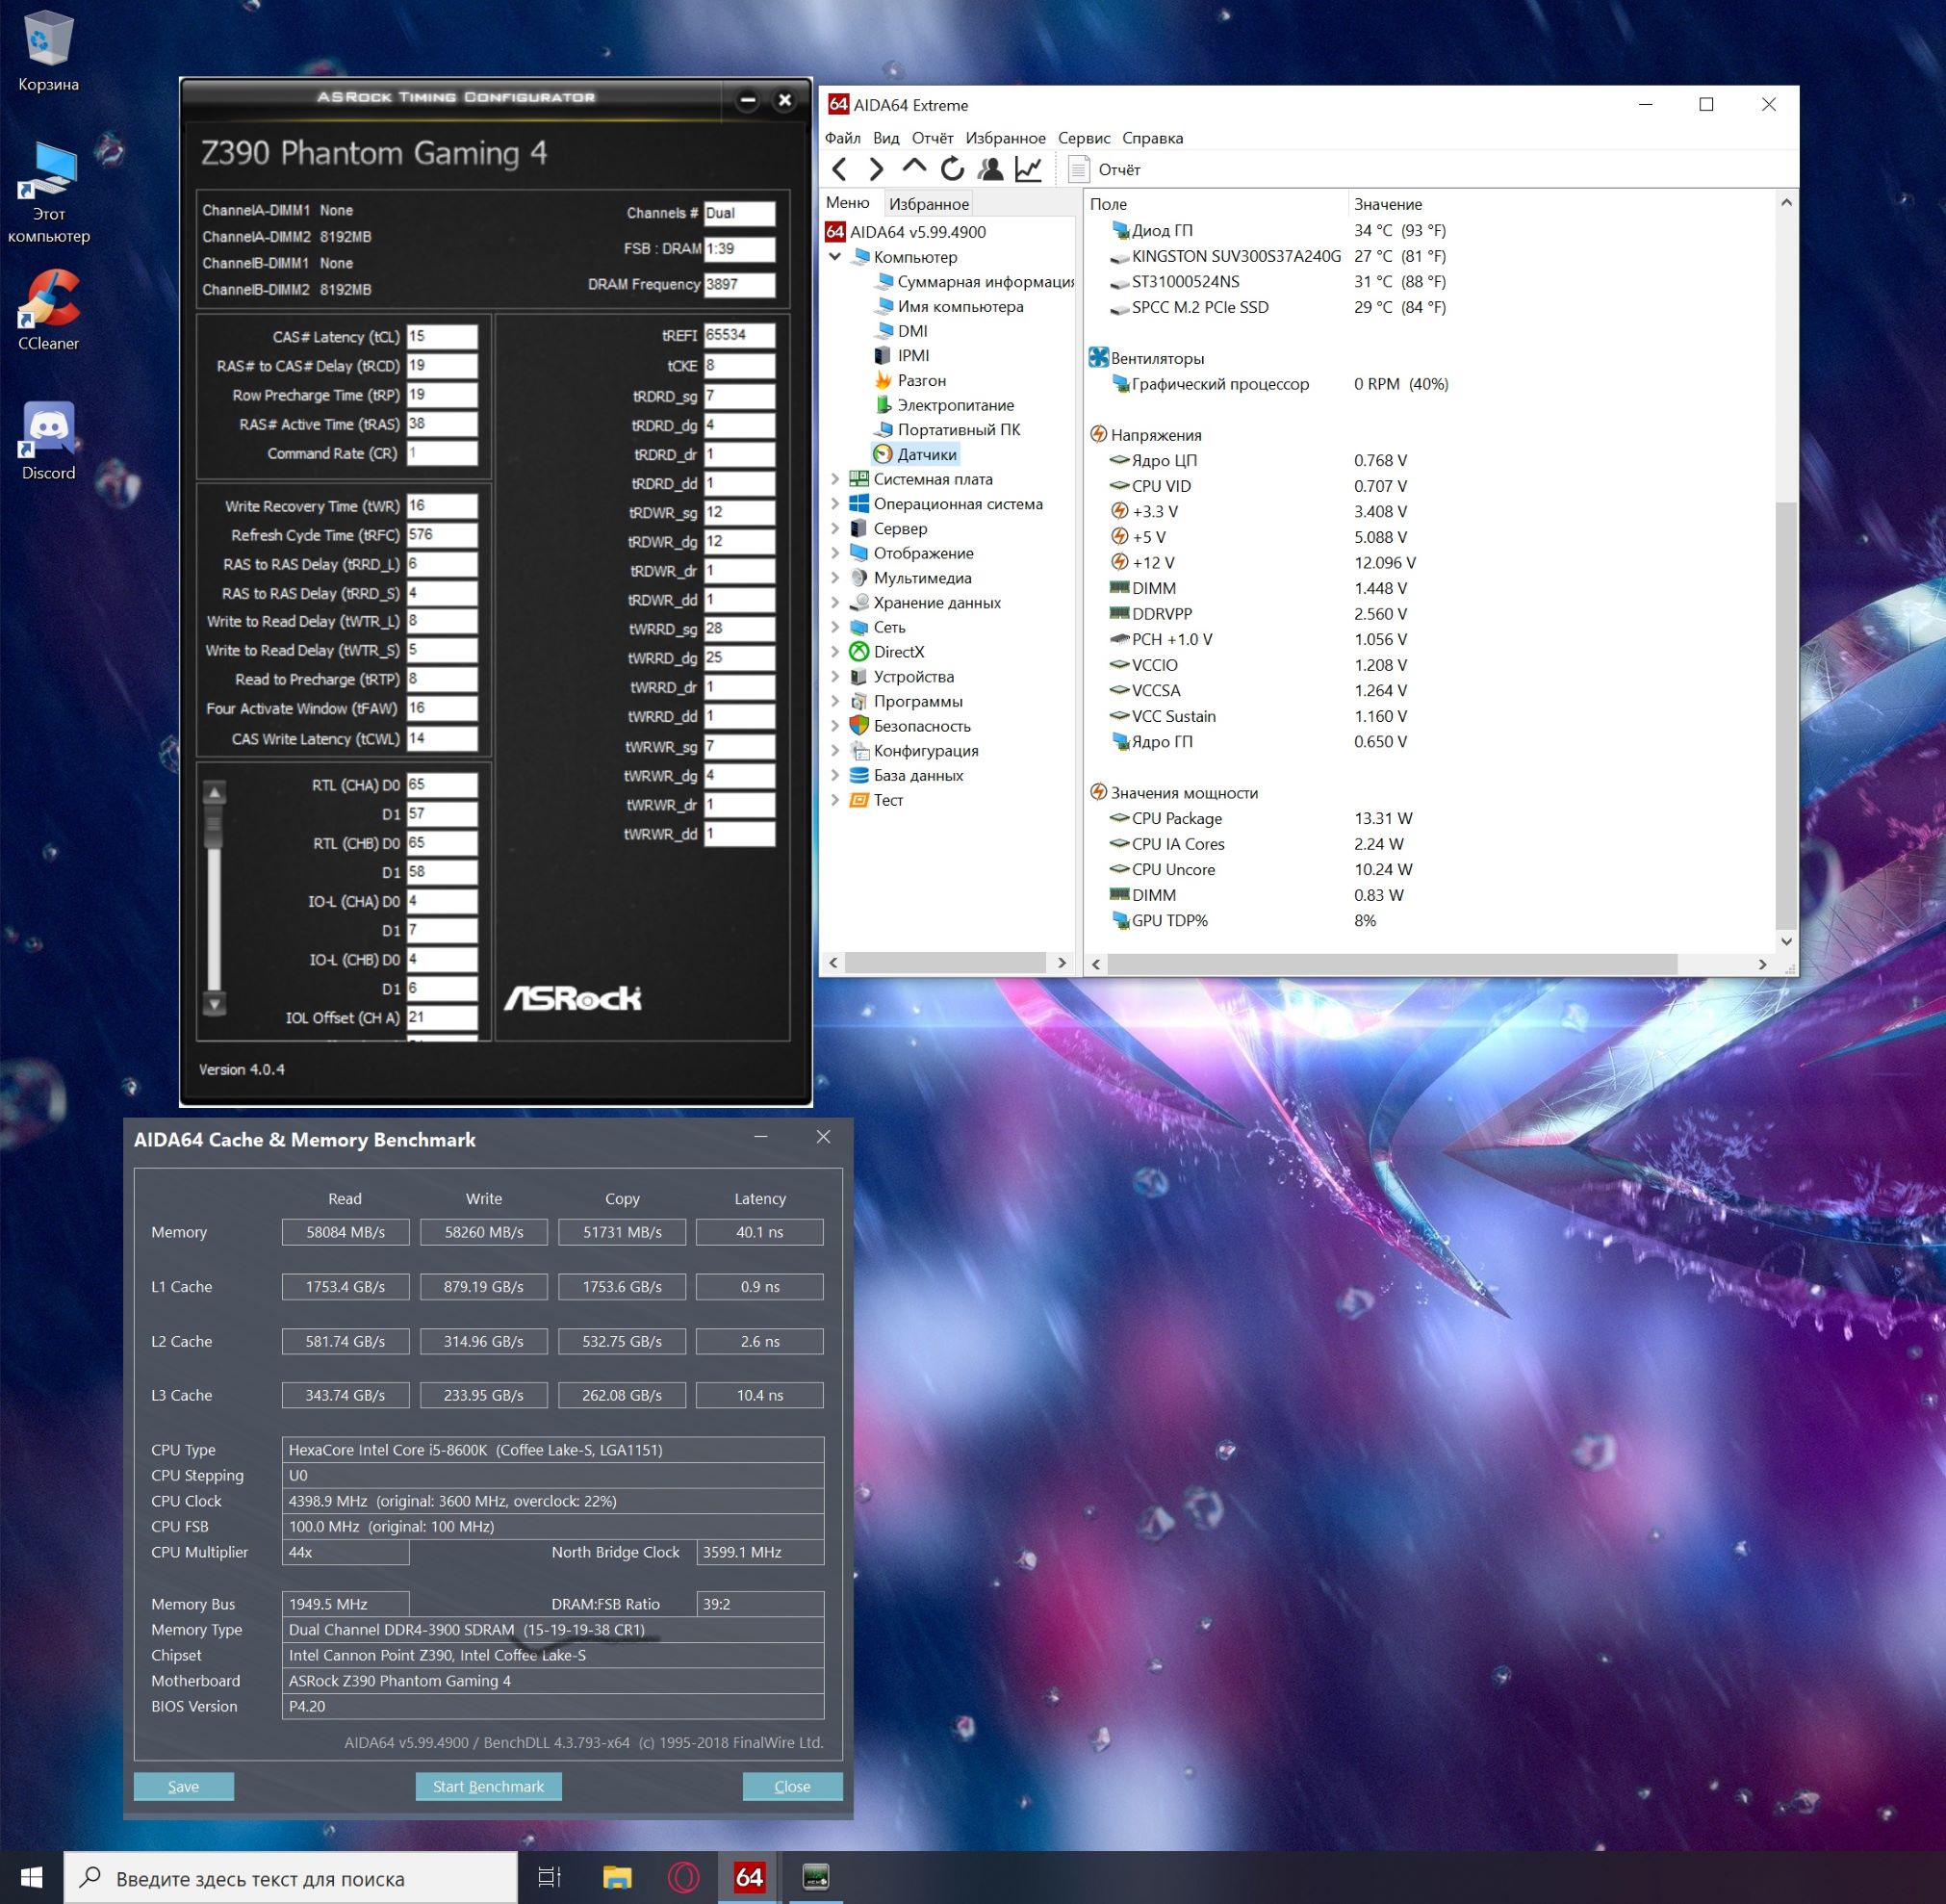Expand the Хранение данных tree node
1946x1904 pixels.
tap(835, 602)
